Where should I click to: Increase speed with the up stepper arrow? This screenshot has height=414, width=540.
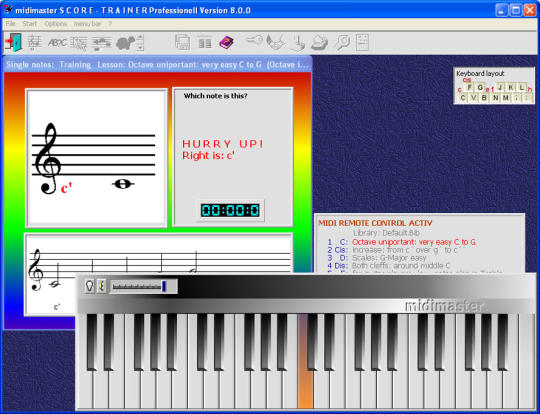click(140, 38)
